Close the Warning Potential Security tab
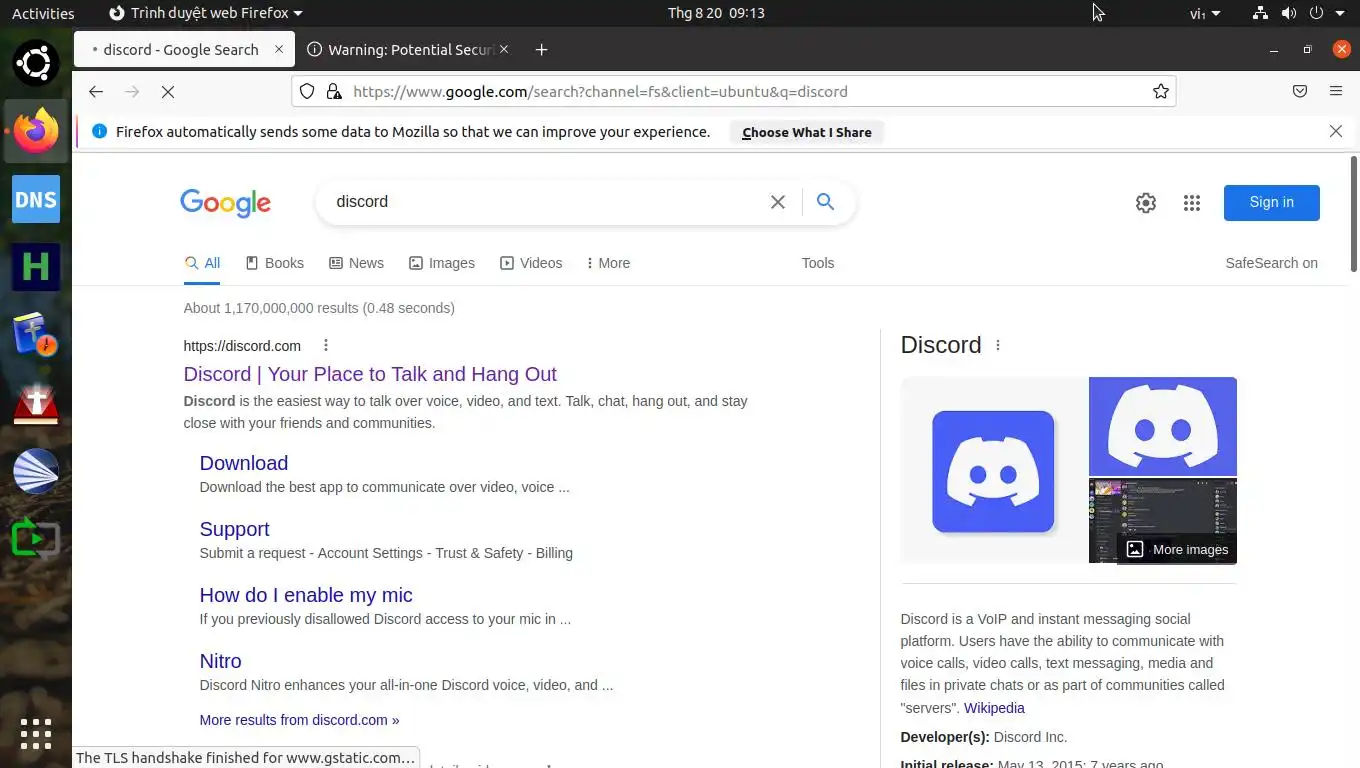Image resolution: width=1360 pixels, height=768 pixels. (x=504, y=49)
